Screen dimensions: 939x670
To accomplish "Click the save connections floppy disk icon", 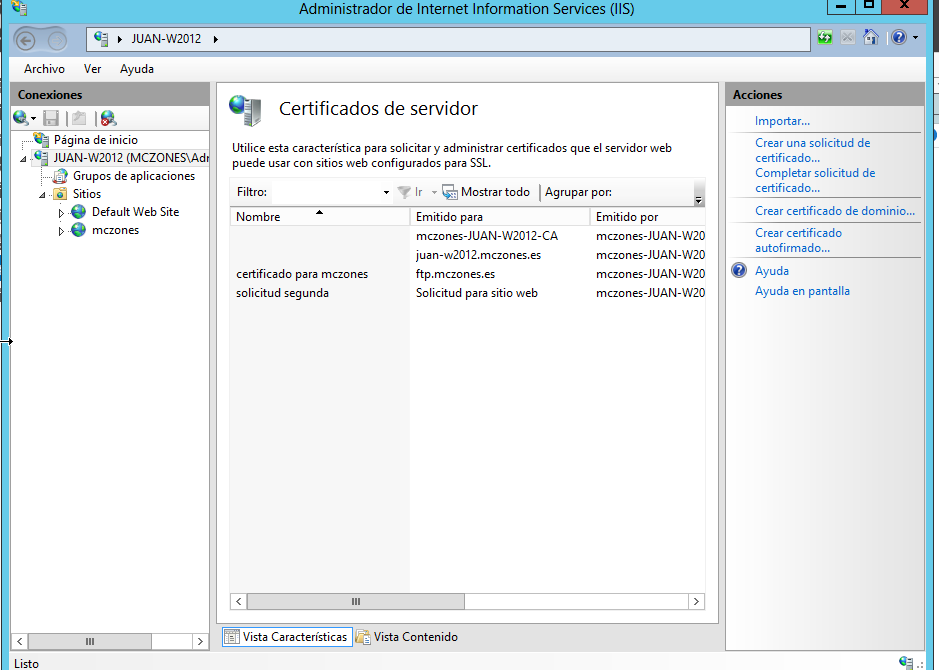I will 51,117.
